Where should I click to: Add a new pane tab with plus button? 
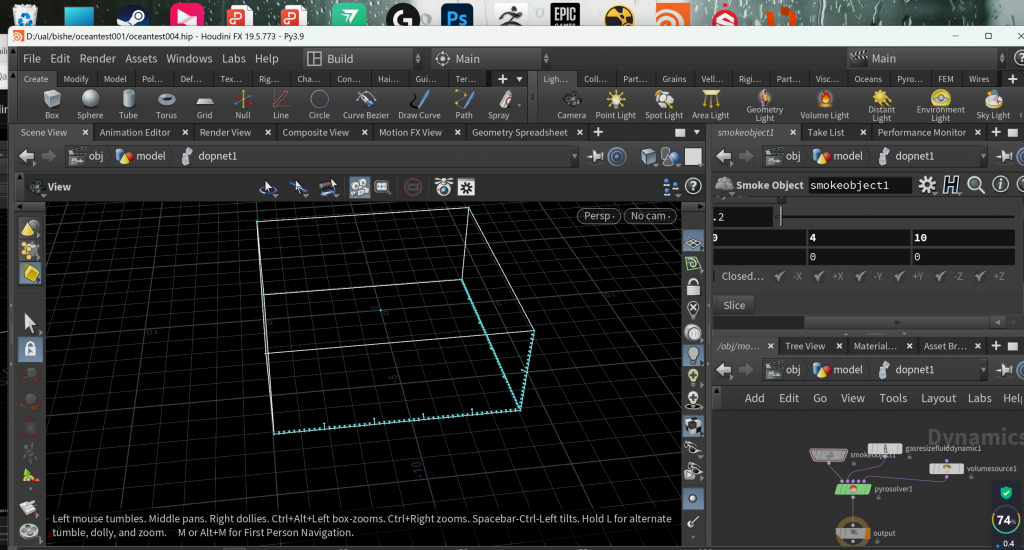click(x=598, y=133)
